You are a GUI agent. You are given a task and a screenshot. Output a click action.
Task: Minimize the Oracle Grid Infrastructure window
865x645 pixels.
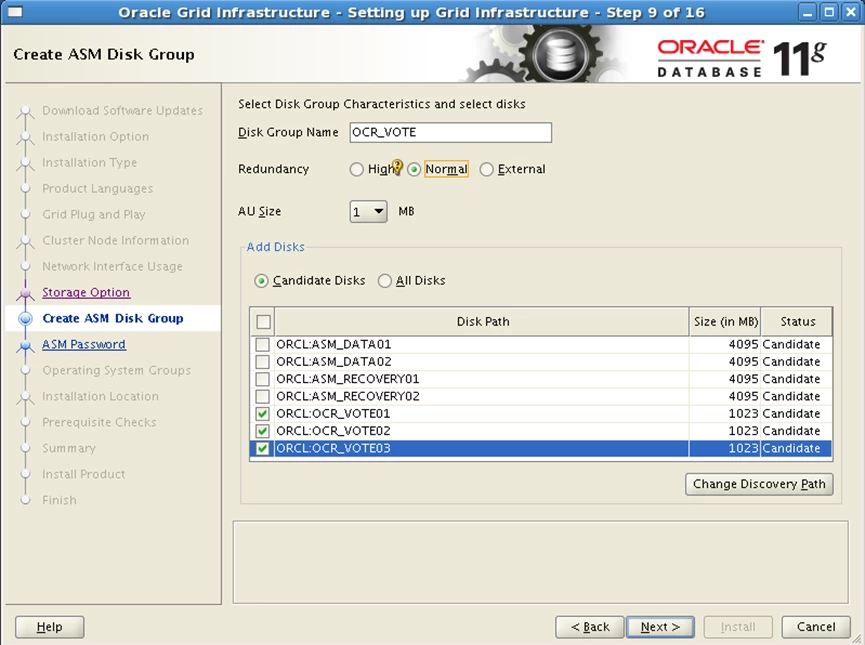(808, 12)
